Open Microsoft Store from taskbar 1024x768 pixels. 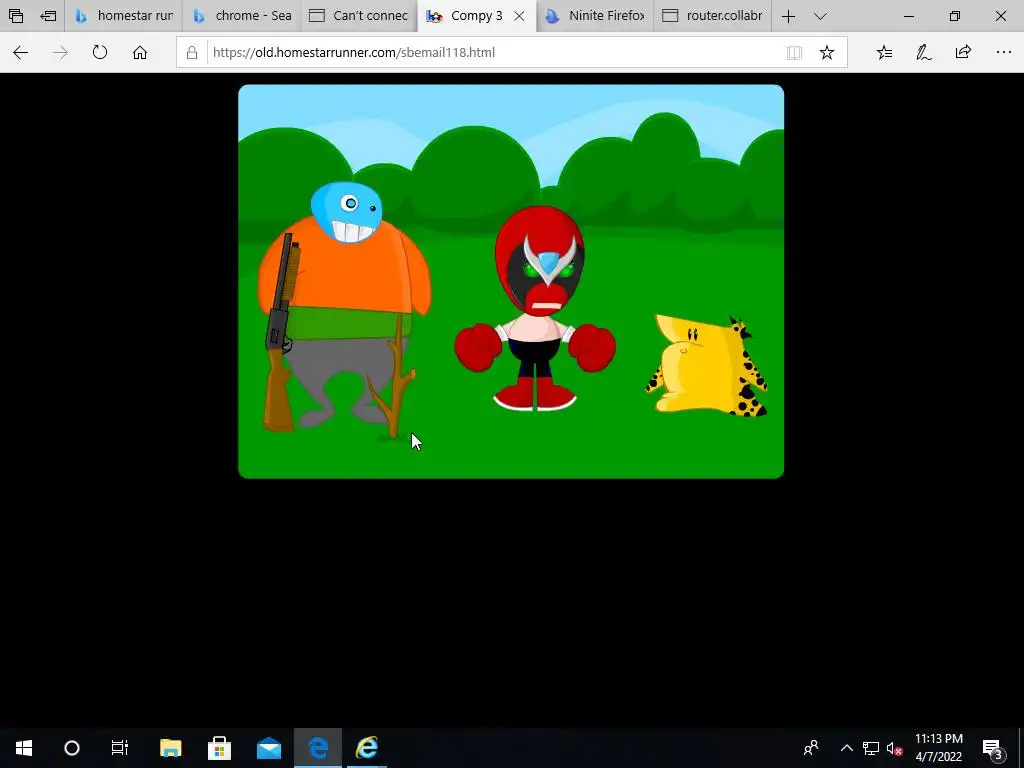219,748
